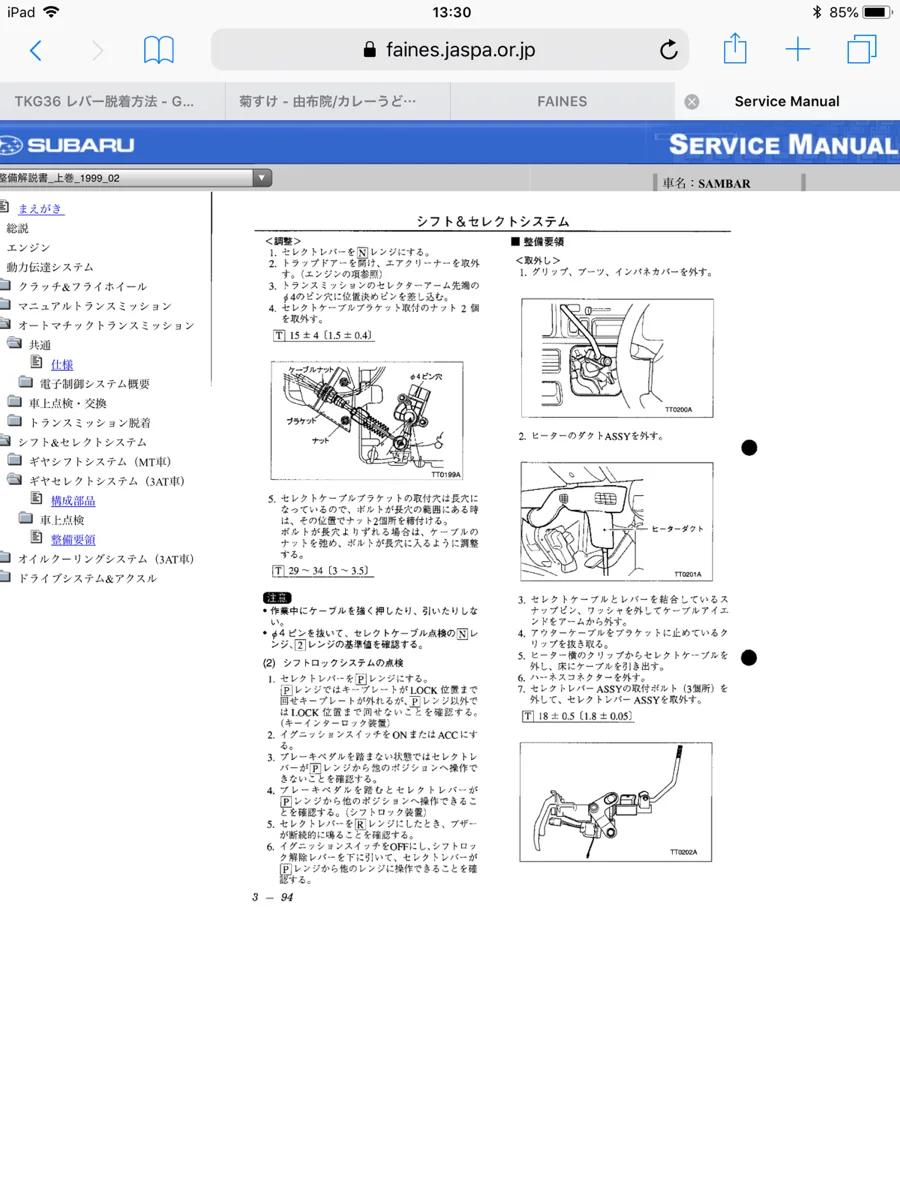This screenshot has height=1200, width=900.
Task: Select エンジン in the contents tree
Action: [x=28, y=247]
